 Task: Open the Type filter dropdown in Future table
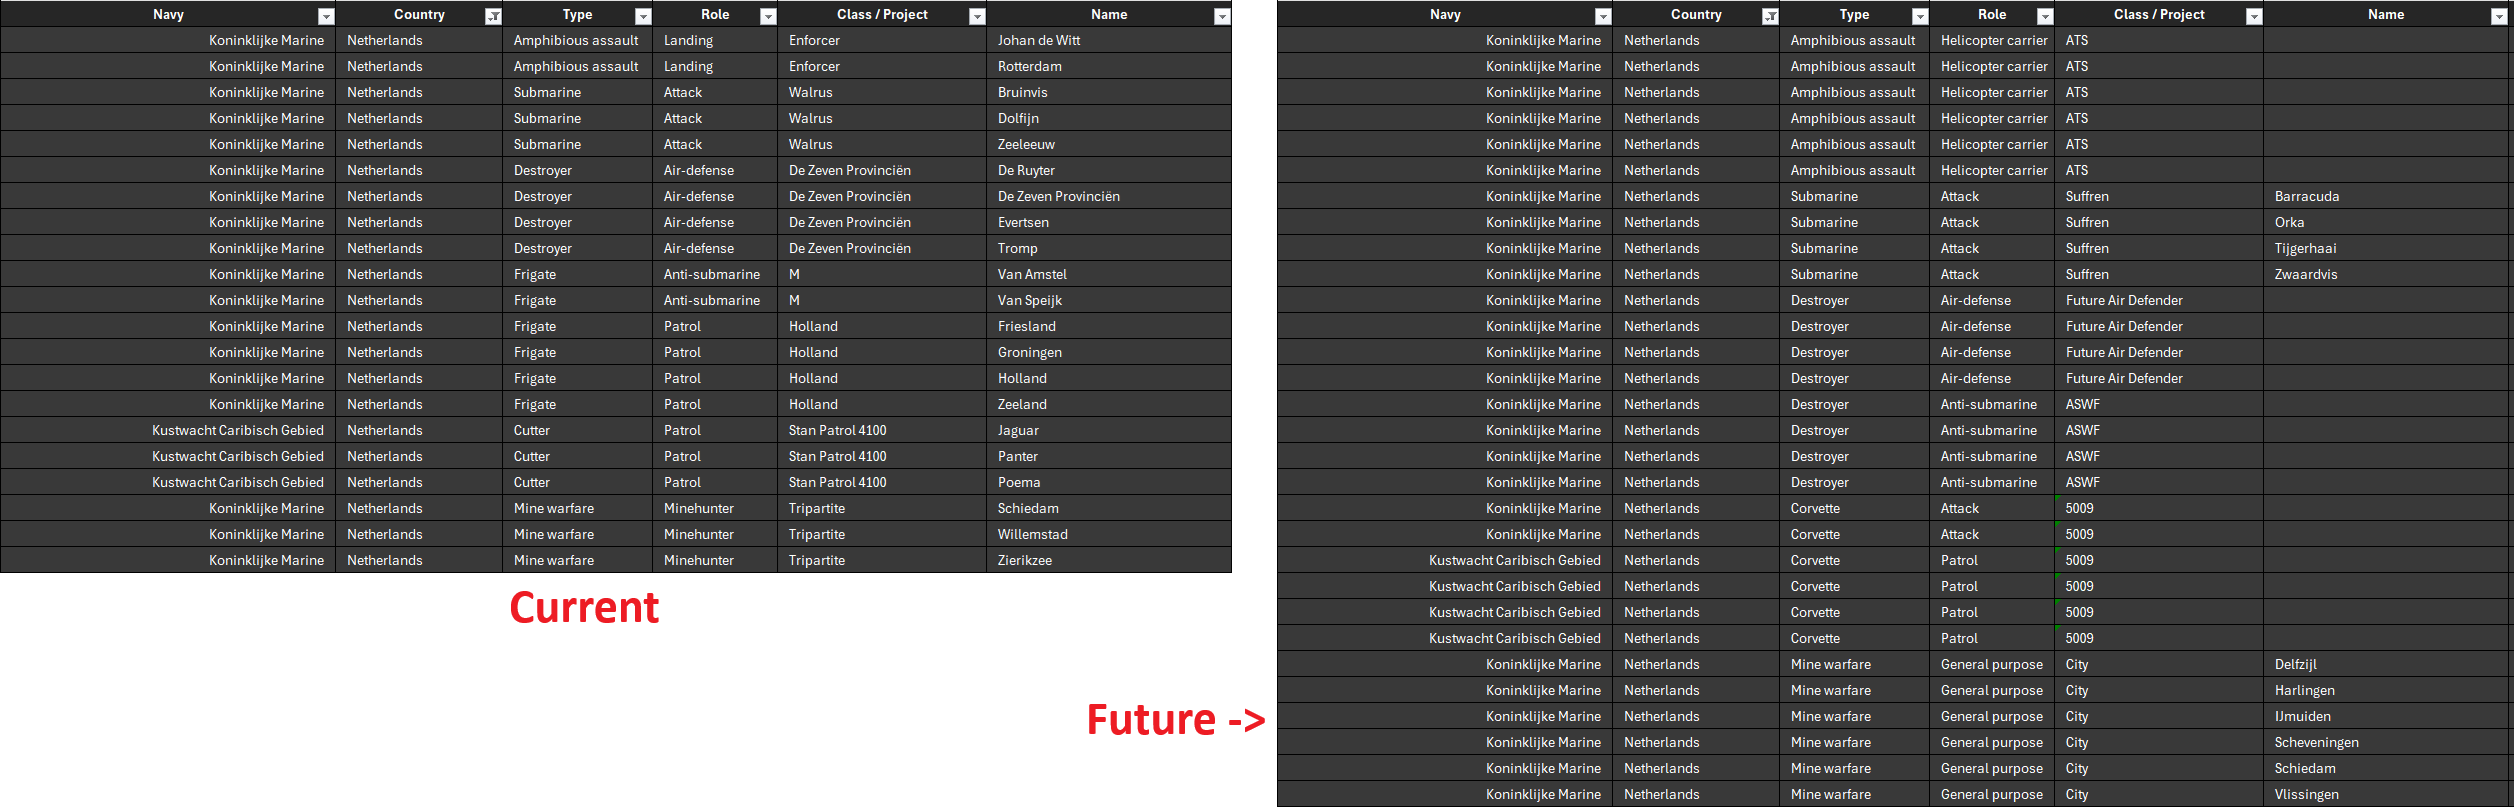click(1920, 16)
